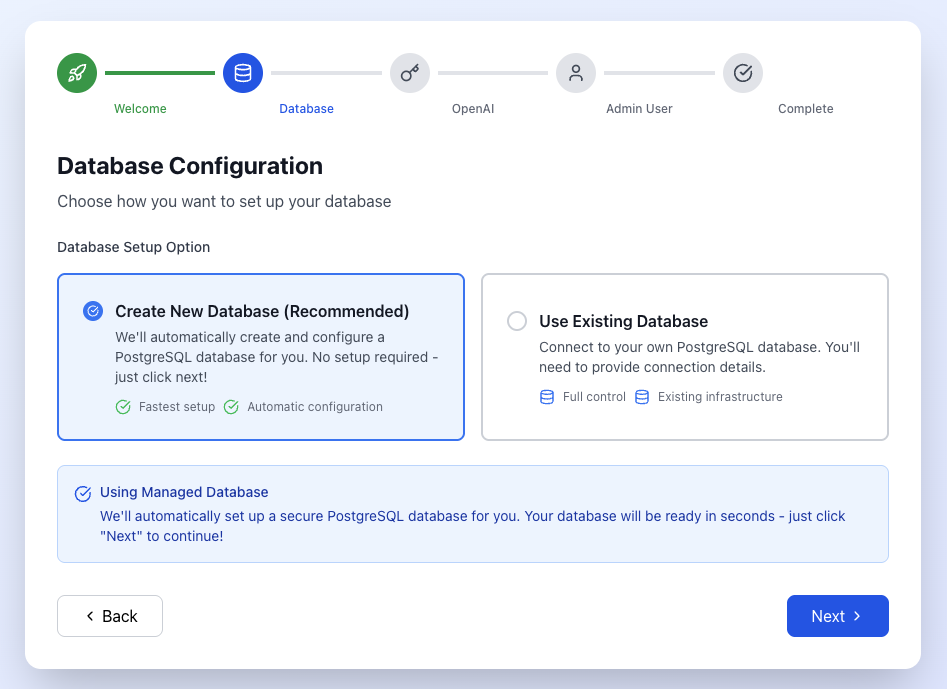Viewport: 947px width, 689px height.
Task: Select the Use Existing Database option
Action: (x=685, y=356)
